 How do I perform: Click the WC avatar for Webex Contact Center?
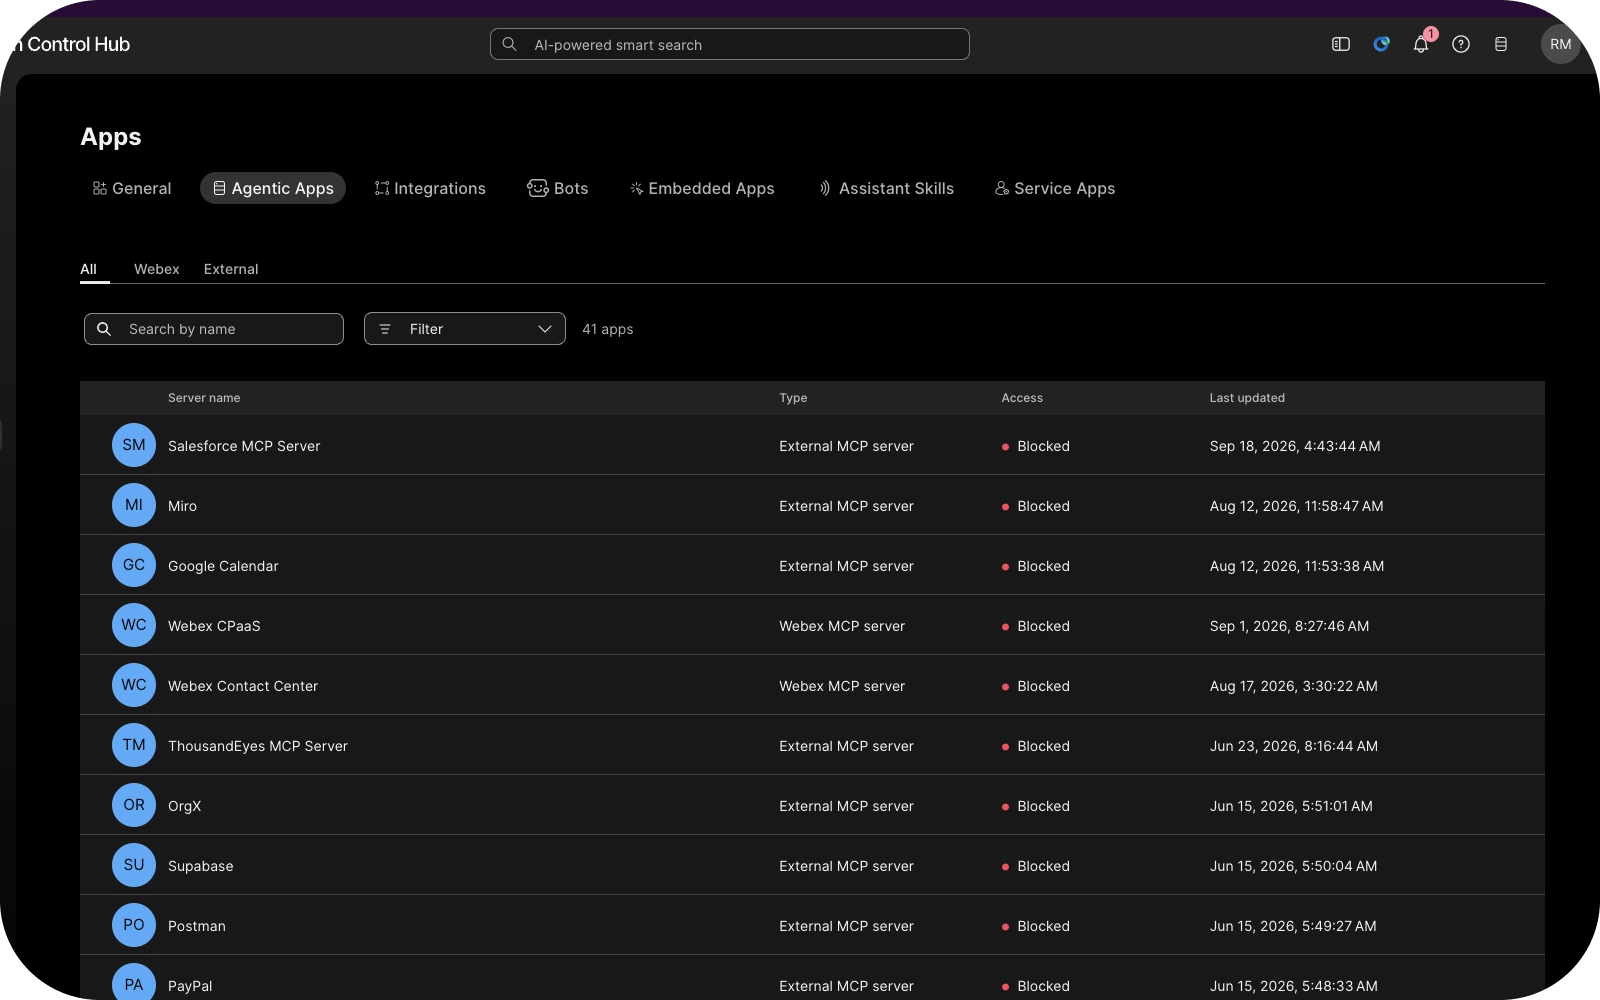pyautogui.click(x=134, y=685)
